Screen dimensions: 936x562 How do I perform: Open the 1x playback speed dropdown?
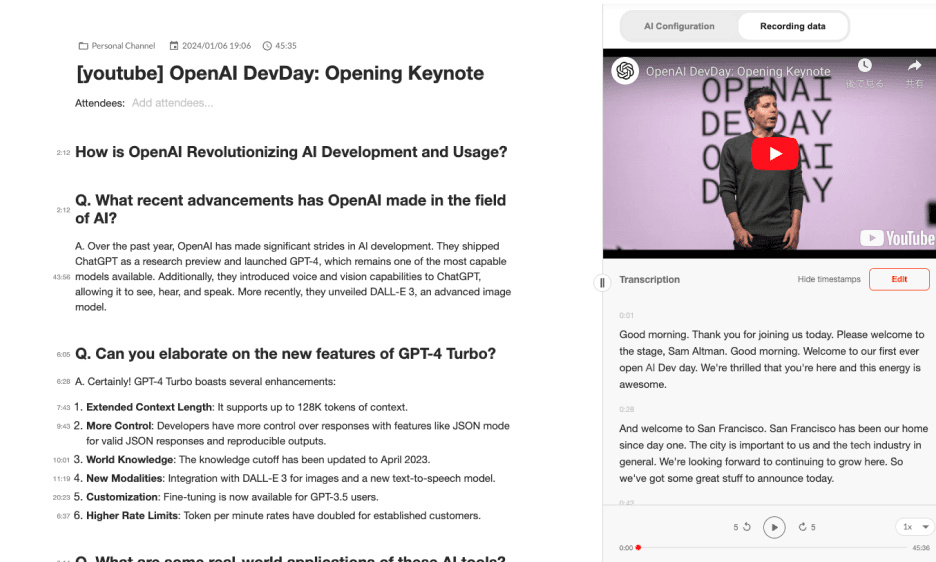tap(916, 527)
